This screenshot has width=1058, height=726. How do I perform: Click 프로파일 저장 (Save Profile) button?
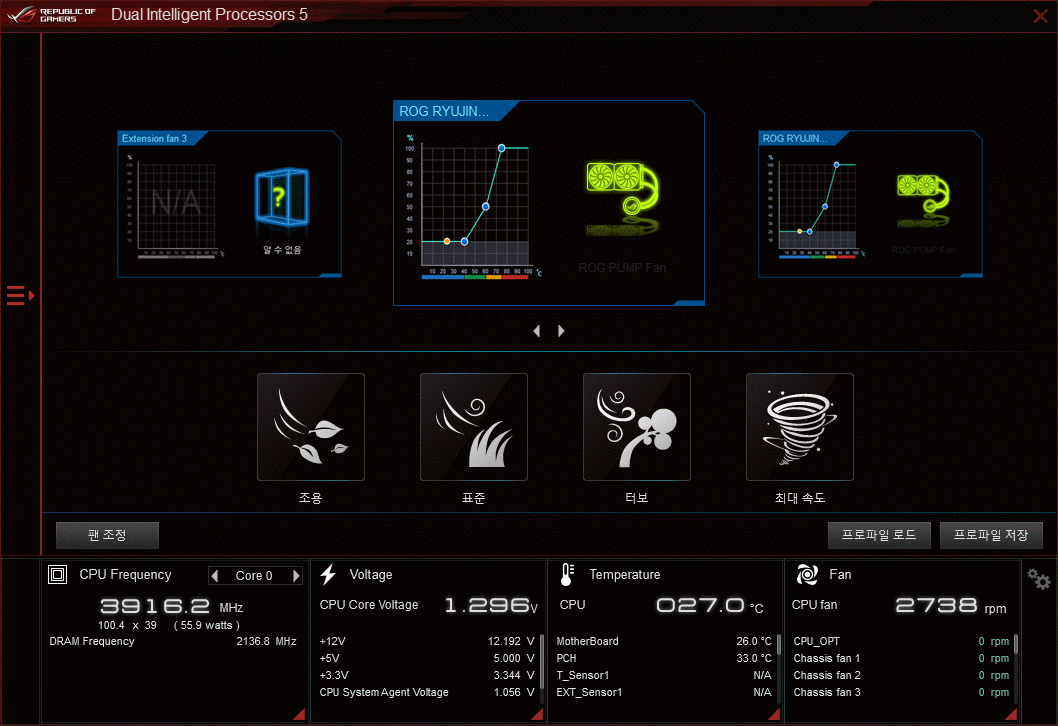pyautogui.click(x=991, y=535)
